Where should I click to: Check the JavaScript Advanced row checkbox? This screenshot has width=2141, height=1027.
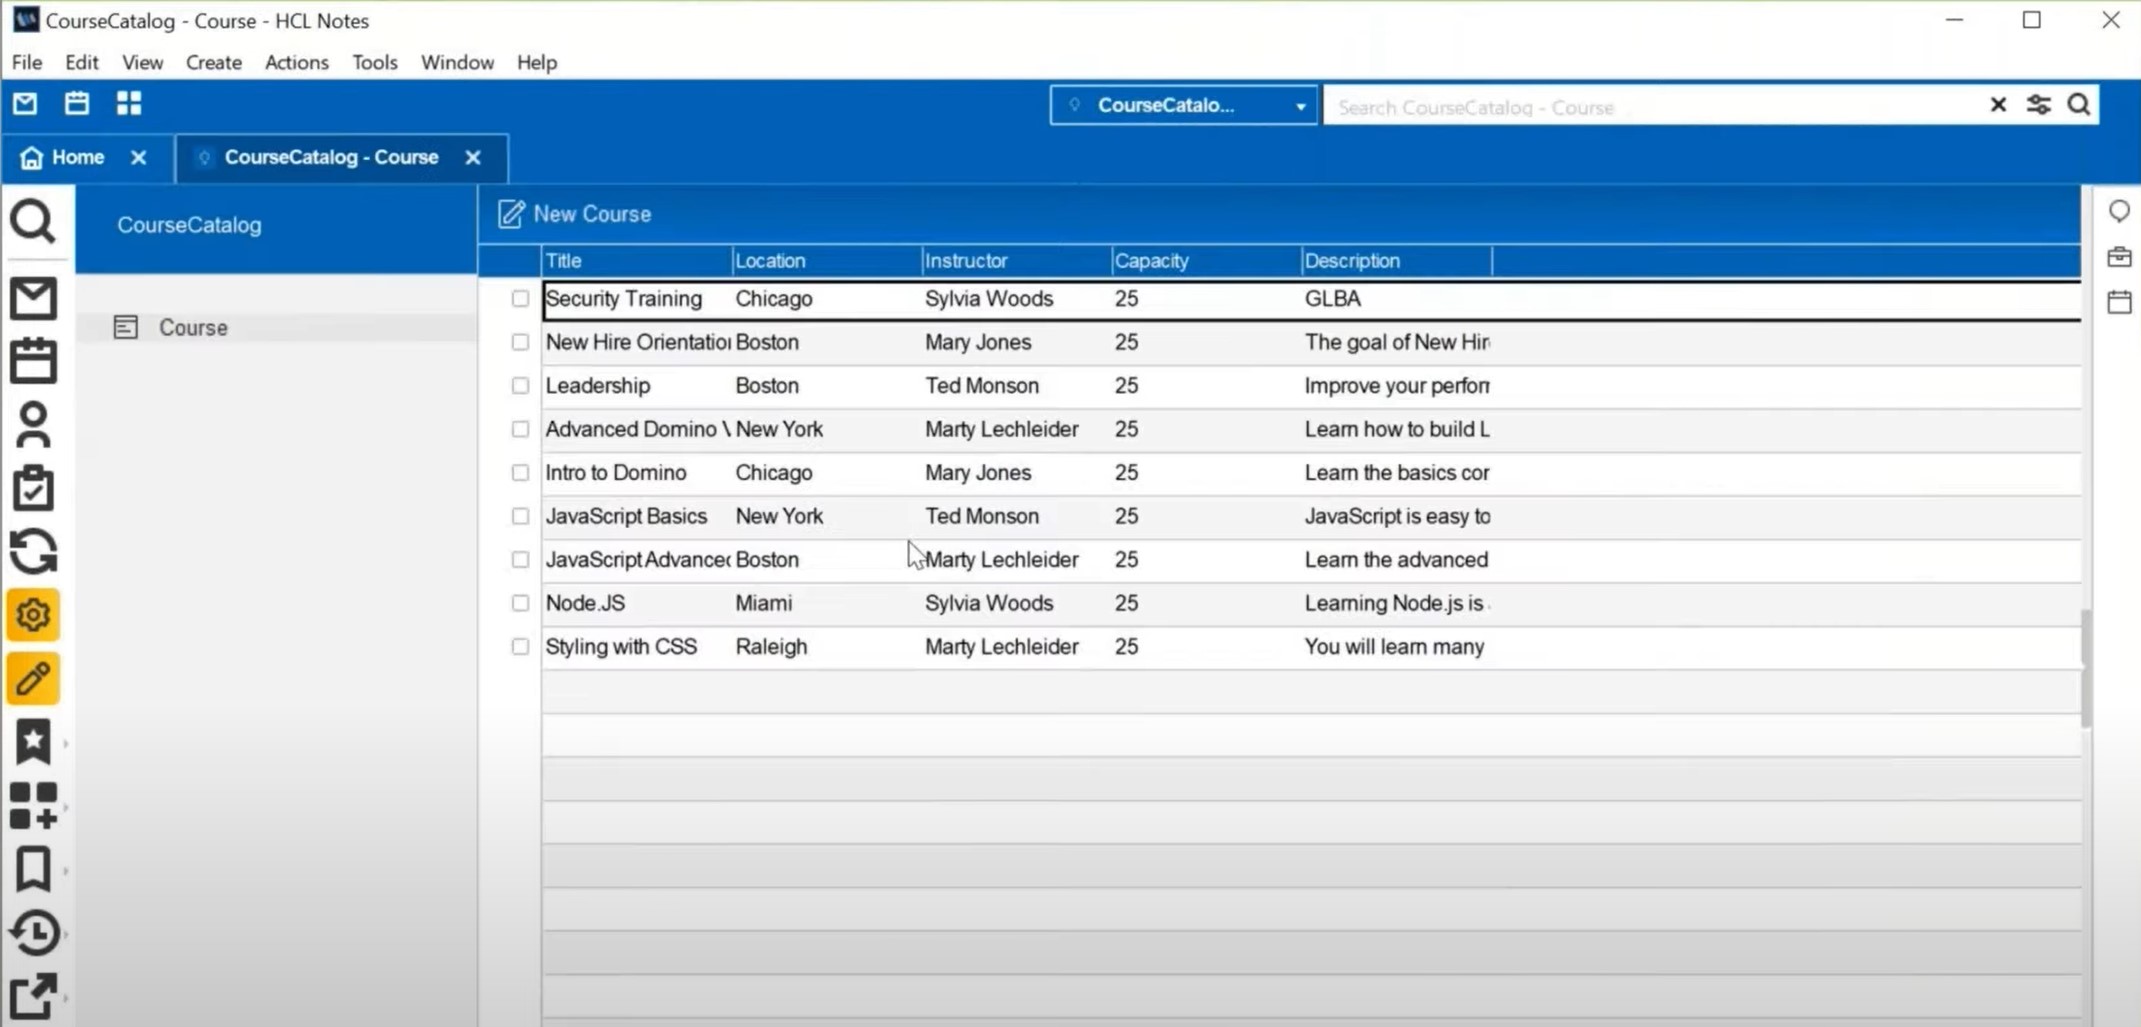coord(520,559)
